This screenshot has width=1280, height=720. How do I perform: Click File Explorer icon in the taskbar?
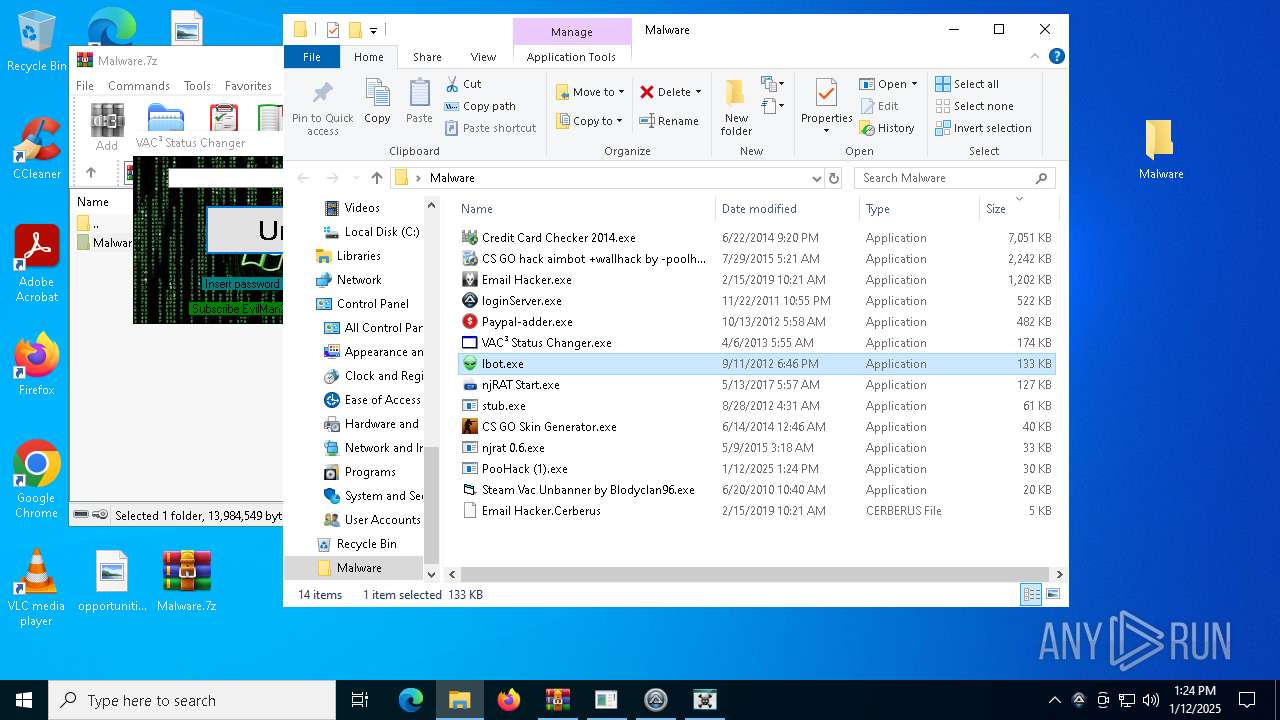coord(460,700)
